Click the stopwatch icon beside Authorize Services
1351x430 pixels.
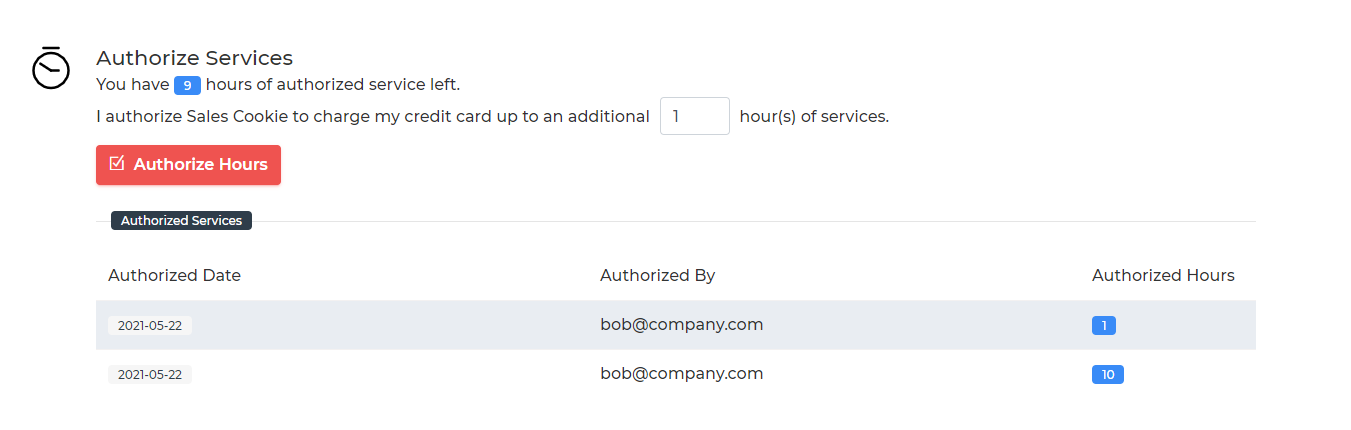tap(51, 67)
